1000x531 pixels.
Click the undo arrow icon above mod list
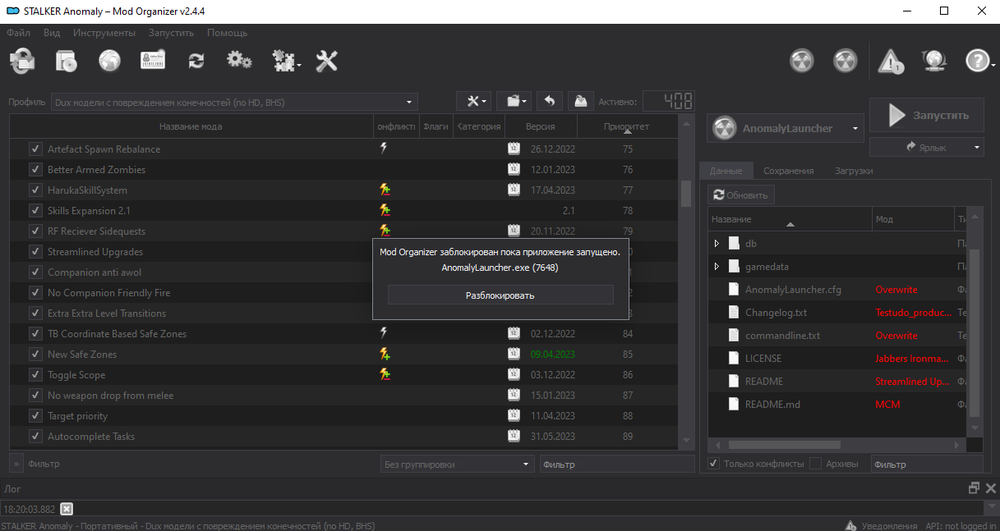(549, 101)
